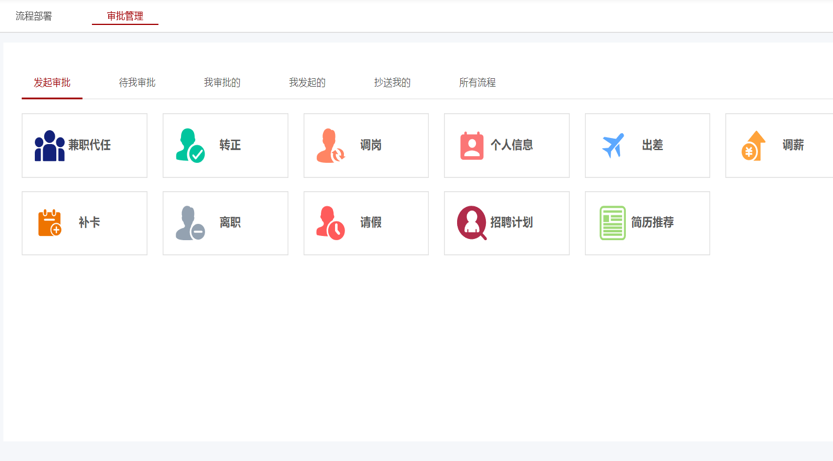Start the 请假 request label
Viewport: 833px width, 461px height.
(x=371, y=222)
